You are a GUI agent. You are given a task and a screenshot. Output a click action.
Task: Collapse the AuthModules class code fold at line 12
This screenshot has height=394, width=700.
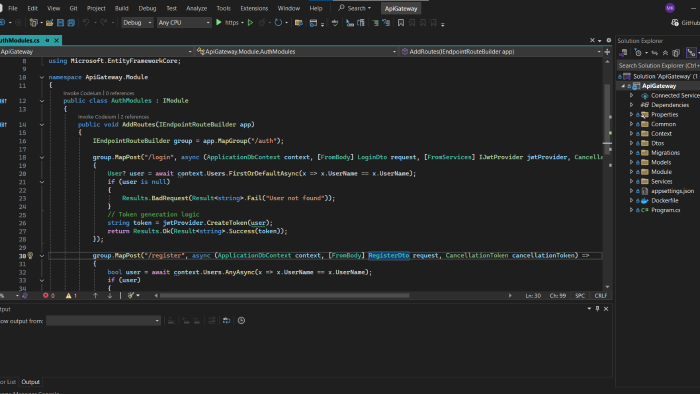point(42,101)
